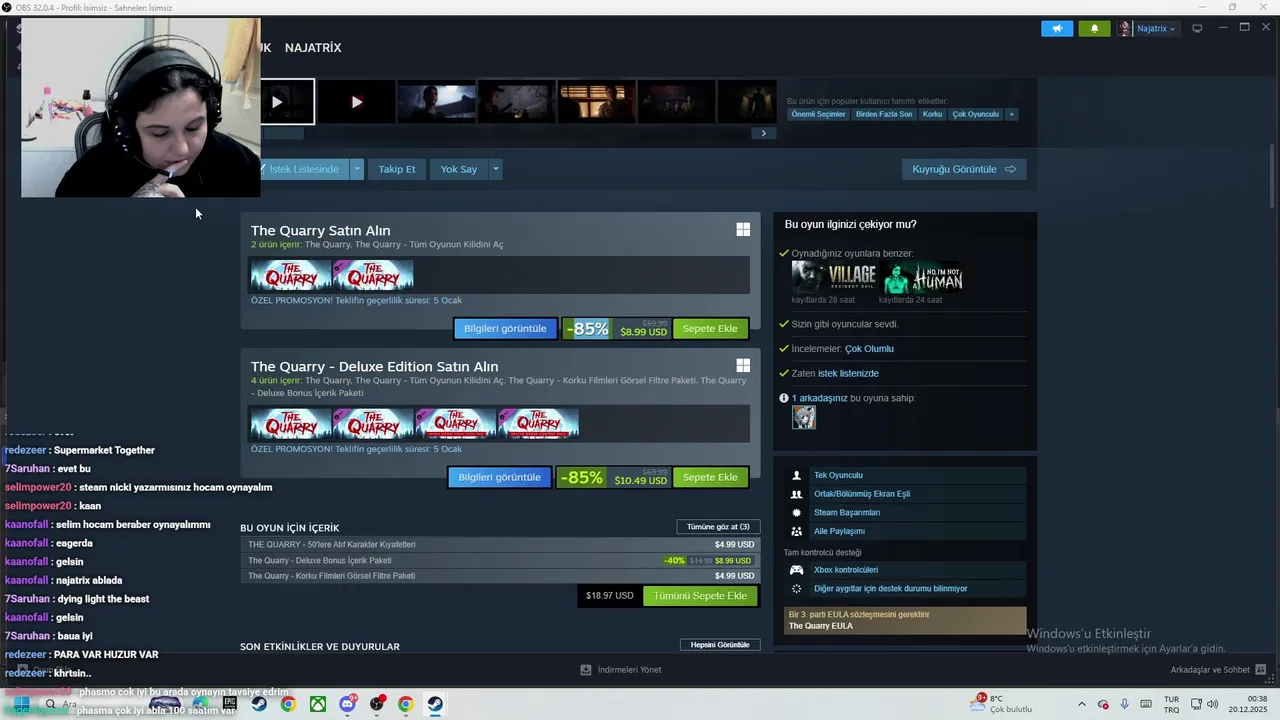Open the Çok Olumlu reviews link
The width and height of the screenshot is (1280, 720).
point(869,349)
